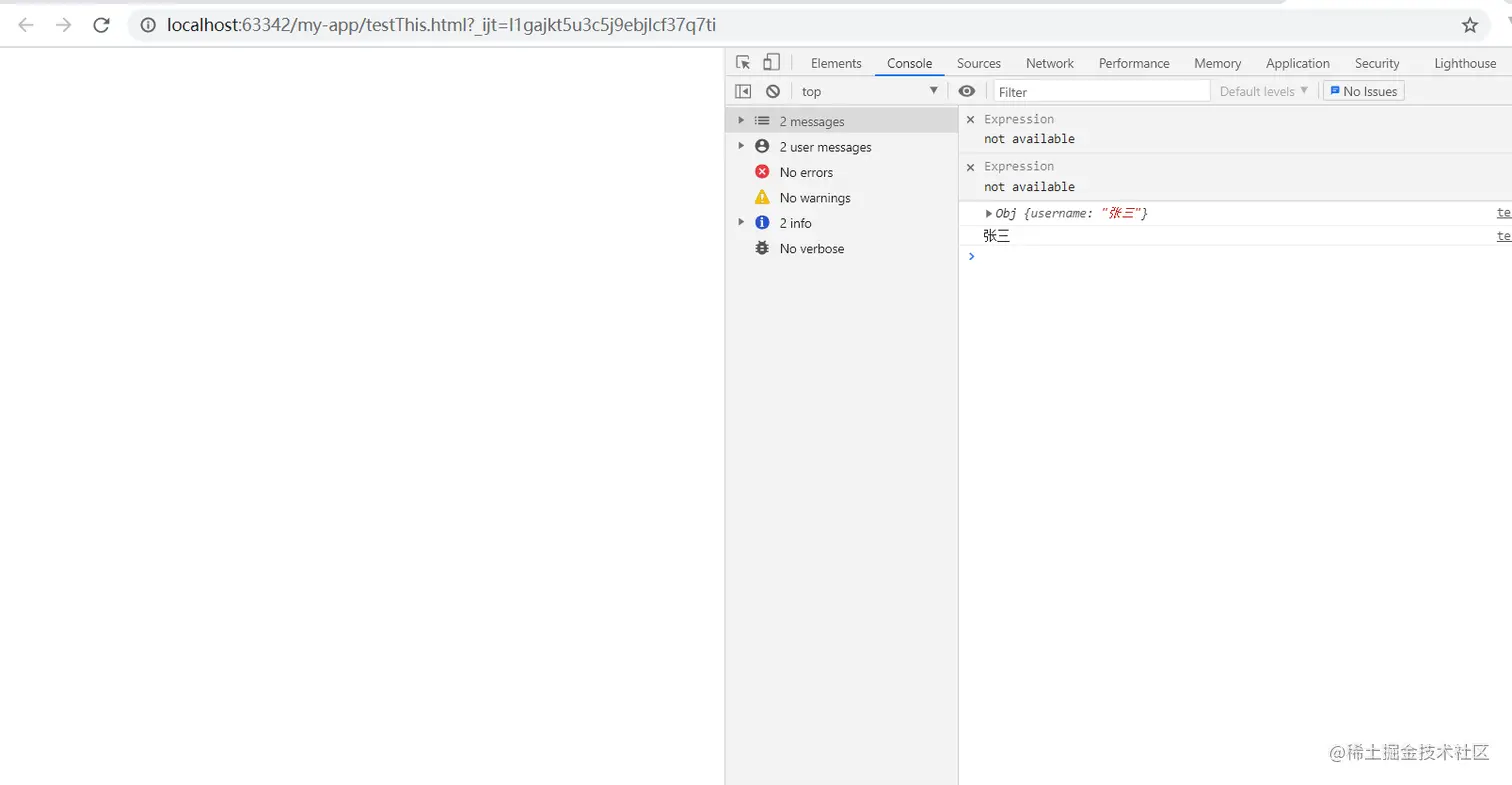Go back using the browser back arrow
Screen dimensions: 1512x785
click(26, 25)
